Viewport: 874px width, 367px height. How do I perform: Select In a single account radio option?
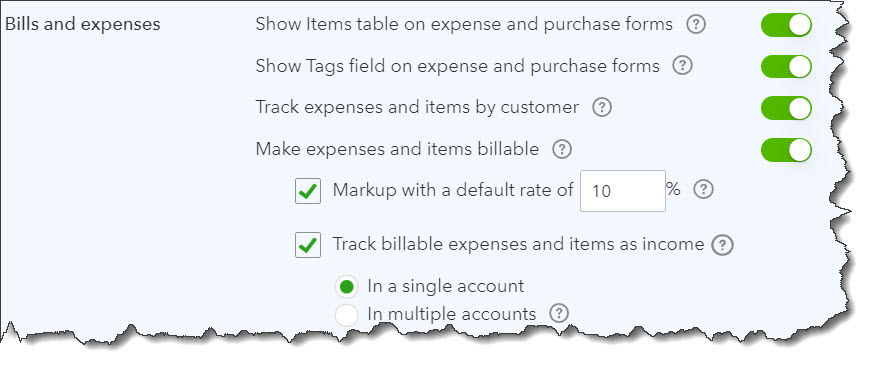tap(346, 287)
